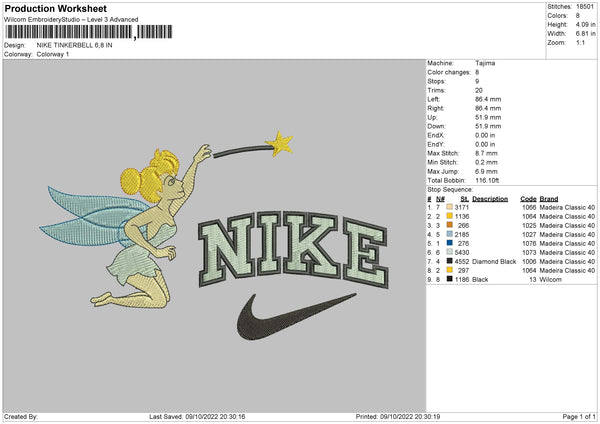Click the Height value 4.09 in
The image size is (600, 424).
[x=585, y=24]
